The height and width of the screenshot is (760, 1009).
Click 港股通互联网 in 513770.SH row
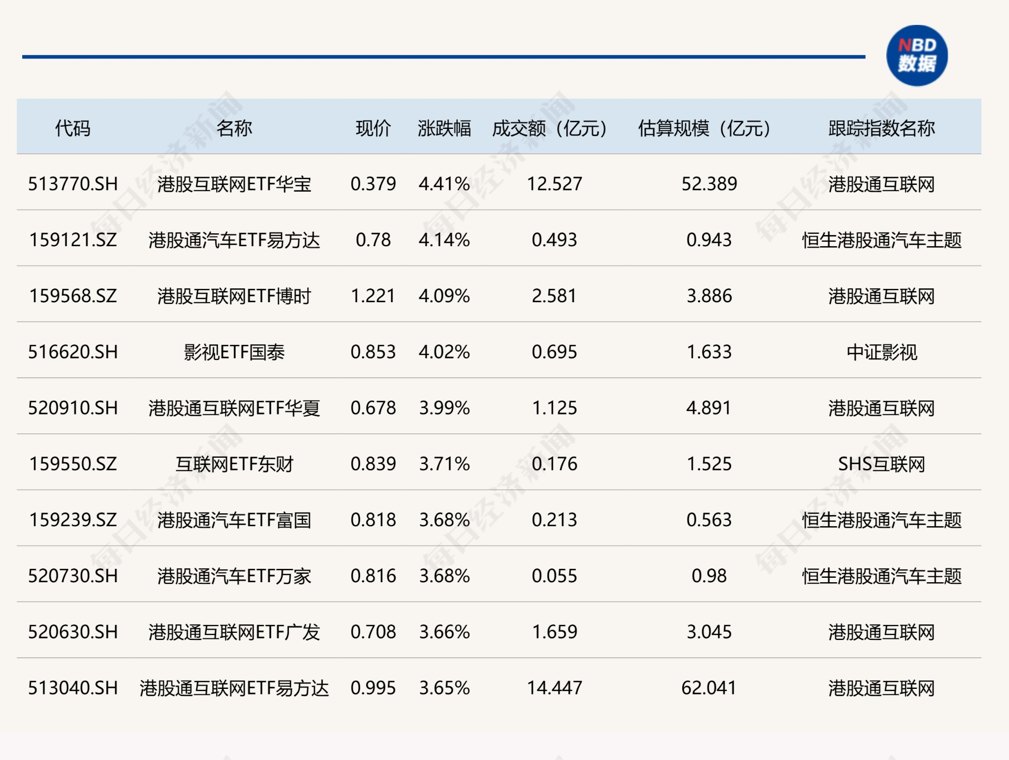[x=882, y=184]
